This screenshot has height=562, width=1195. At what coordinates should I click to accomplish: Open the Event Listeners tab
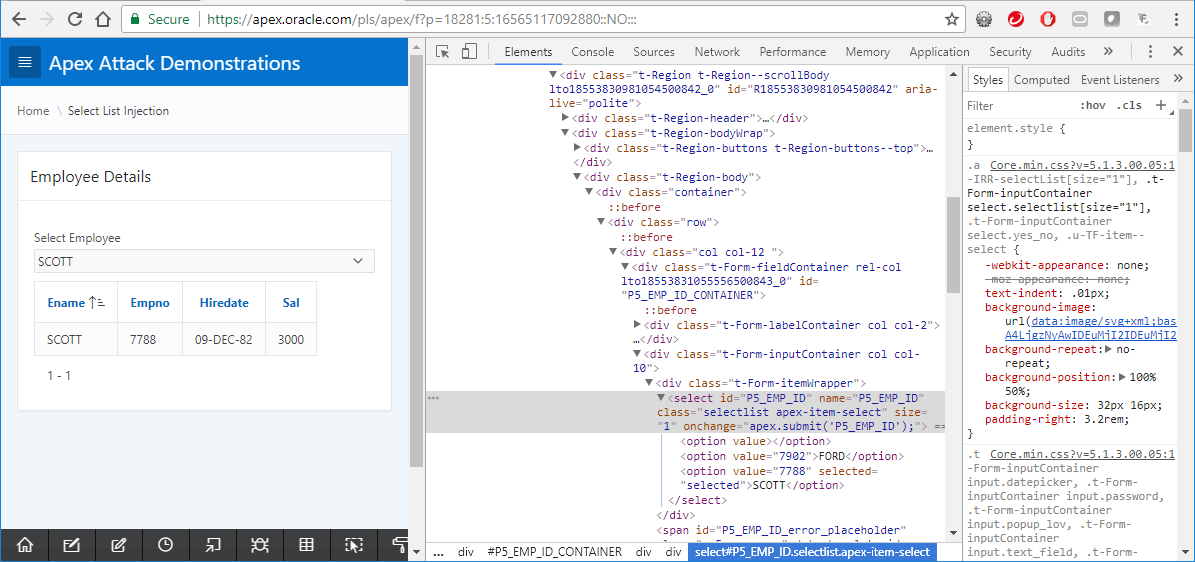click(x=1120, y=79)
